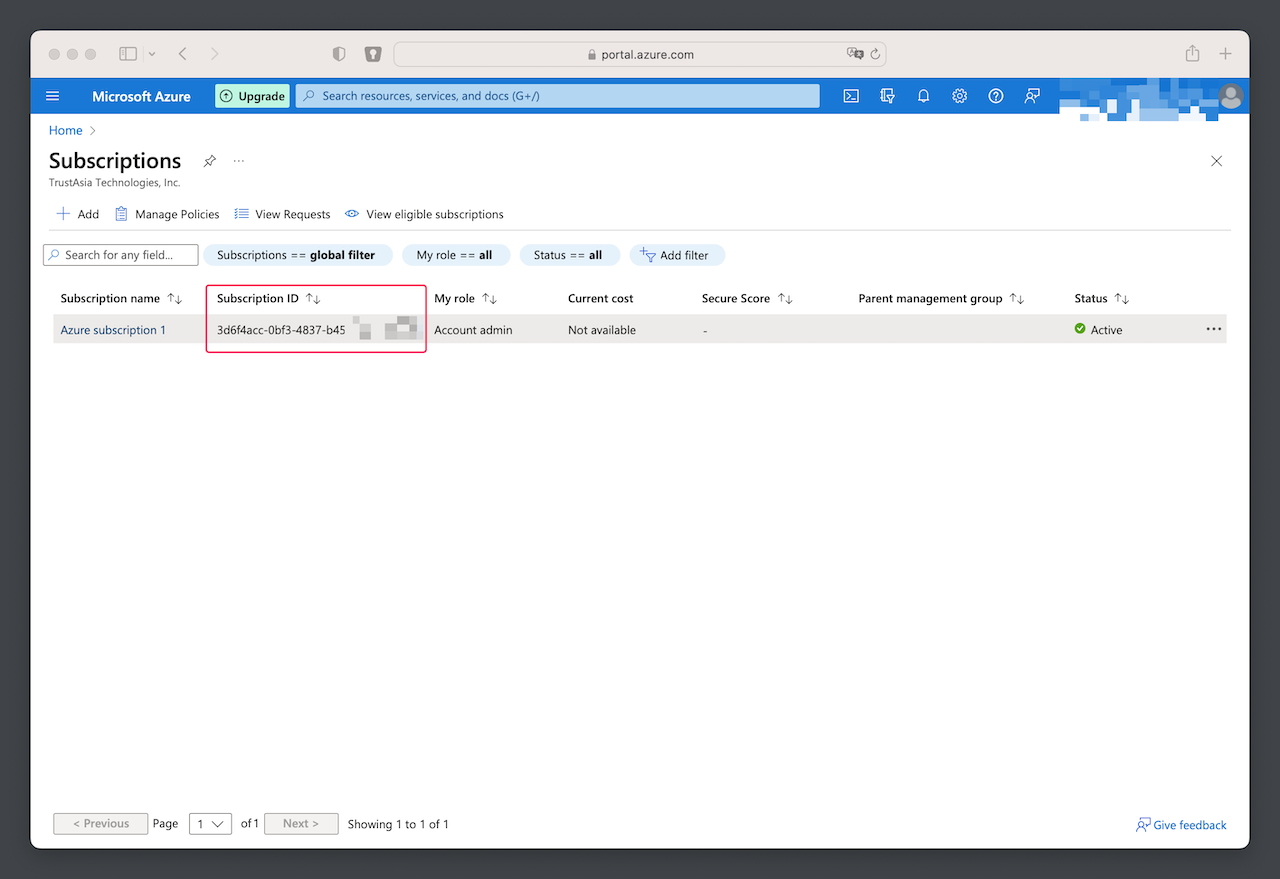Viewport: 1280px width, 879px height.
Task: Open the Help question mark icon
Action: coord(995,96)
